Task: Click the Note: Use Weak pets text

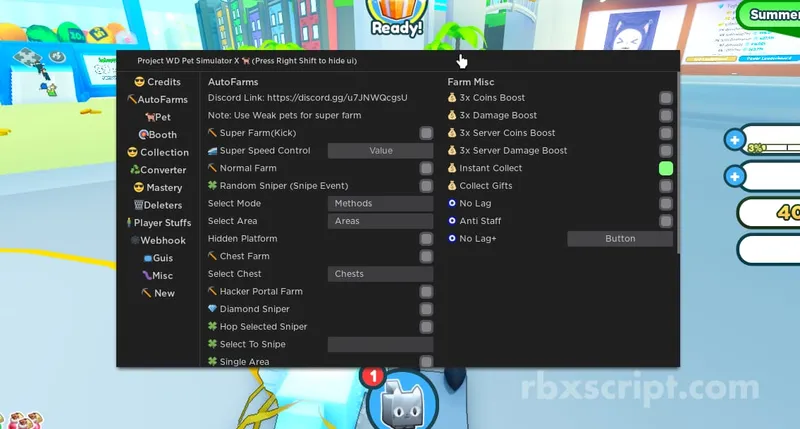Action: point(284,115)
